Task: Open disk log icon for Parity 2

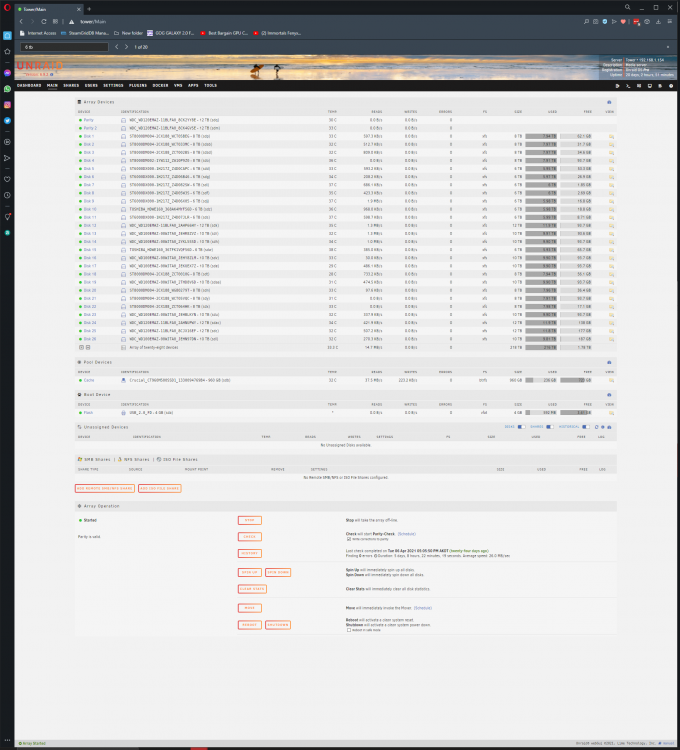Action: pos(123,128)
